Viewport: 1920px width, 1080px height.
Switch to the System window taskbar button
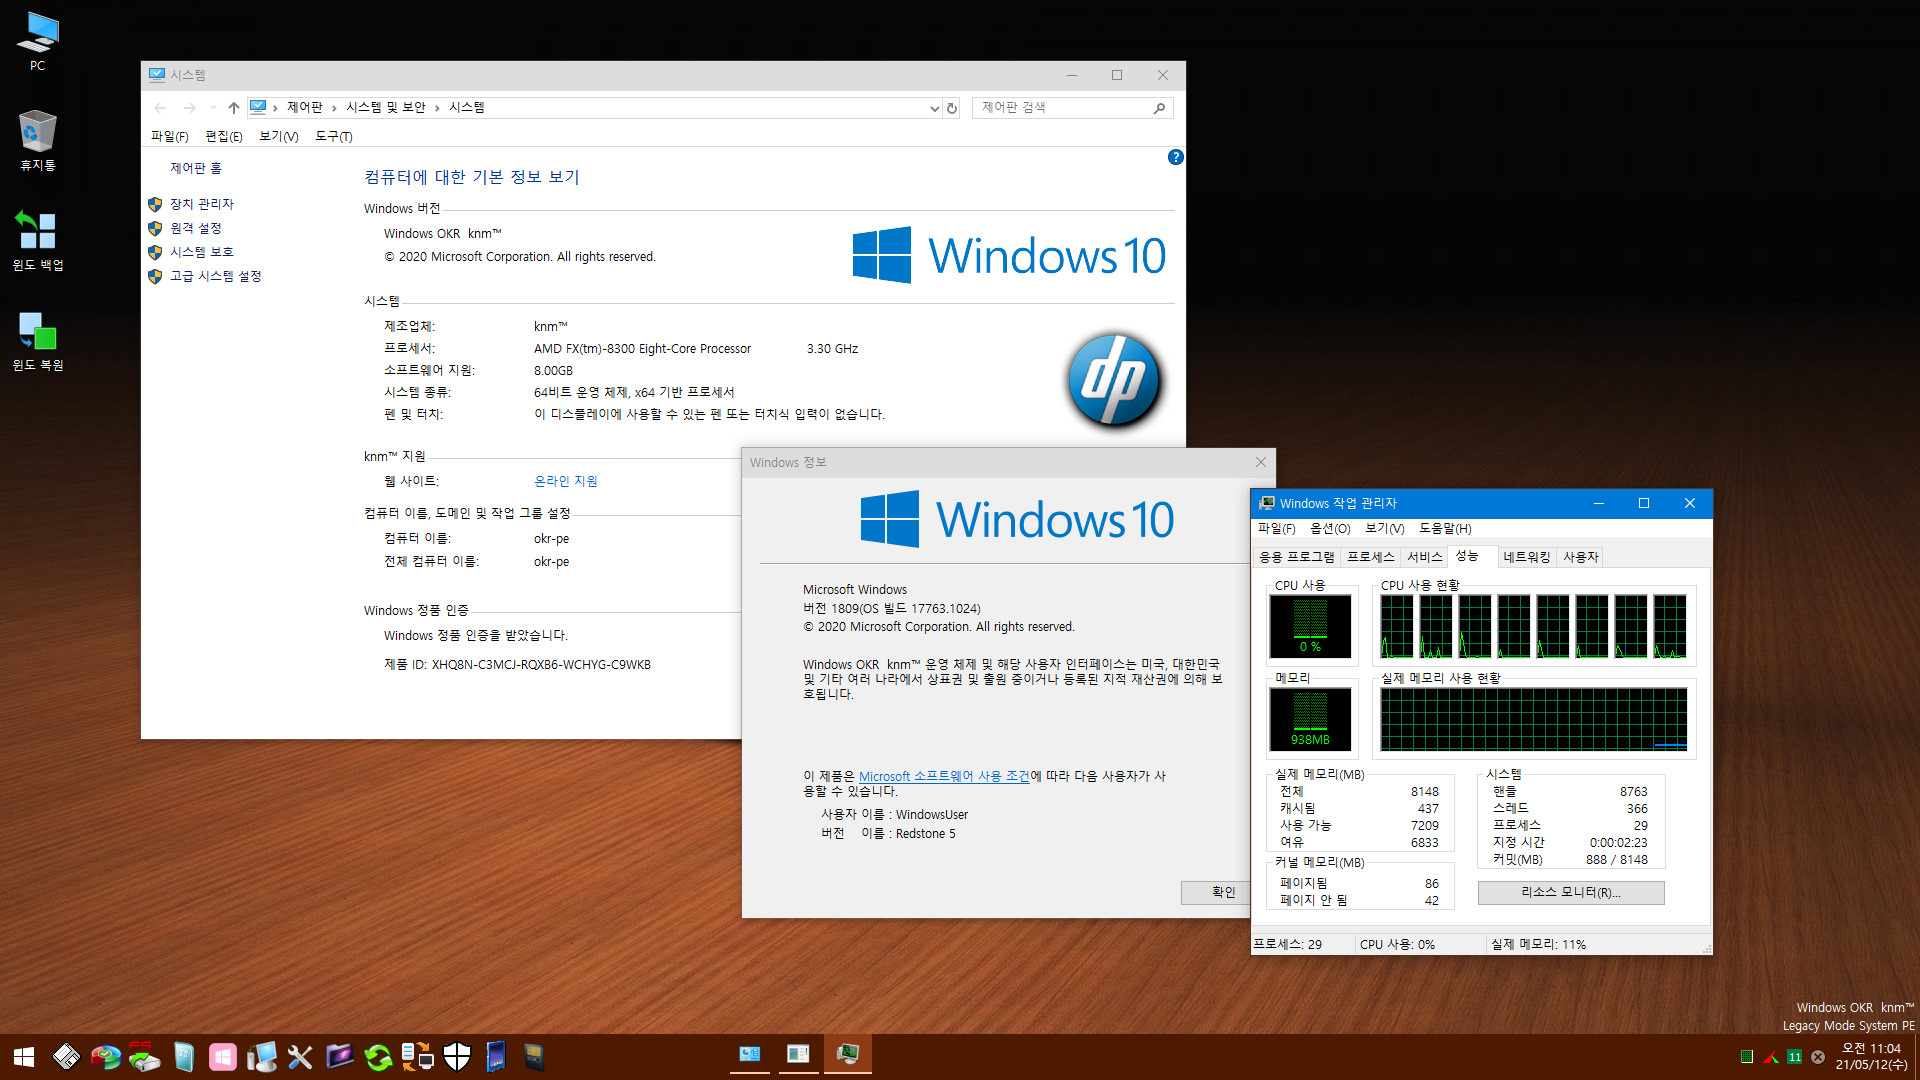750,1055
